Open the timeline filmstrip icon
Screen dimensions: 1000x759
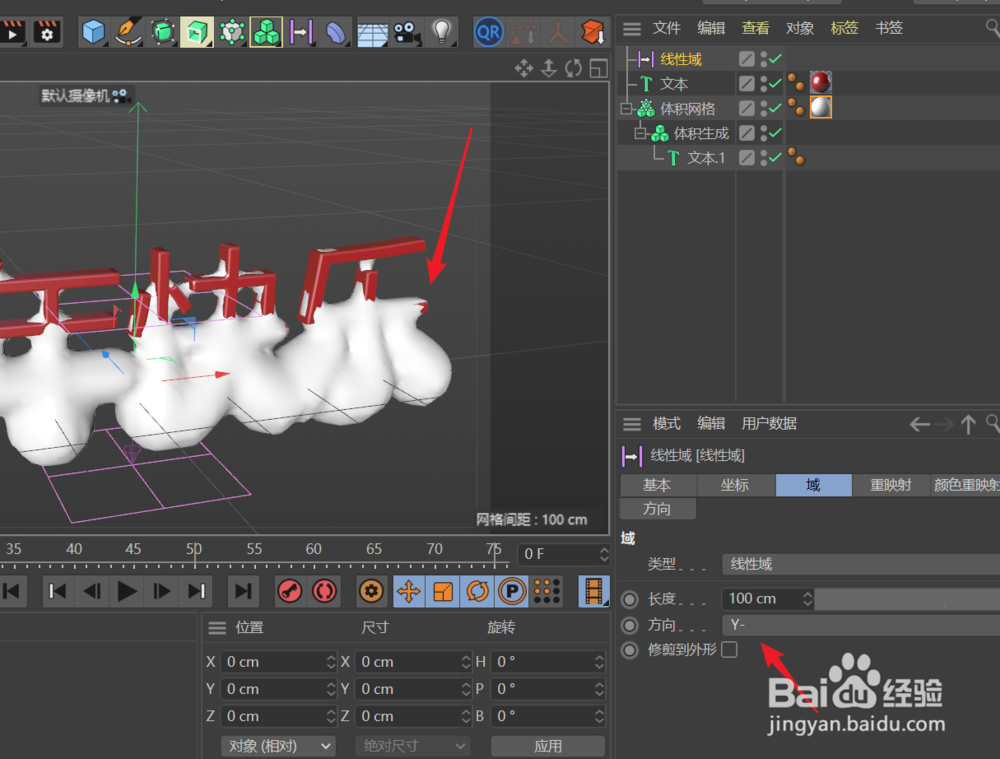[594, 591]
